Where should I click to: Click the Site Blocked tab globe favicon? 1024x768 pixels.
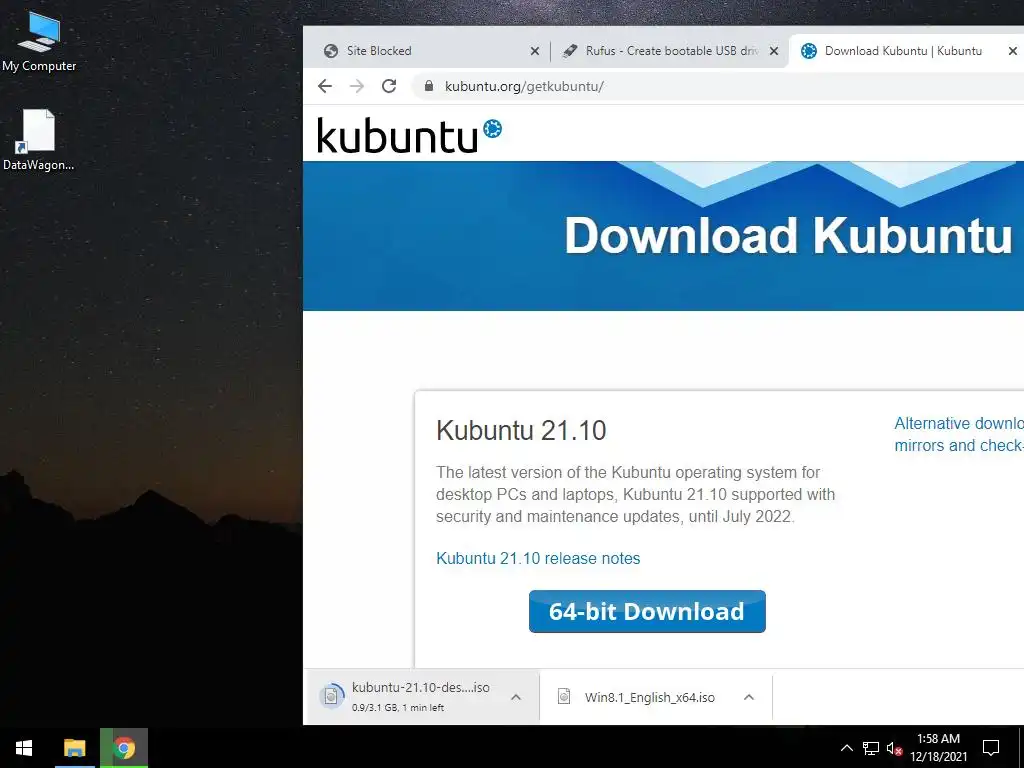pos(331,51)
